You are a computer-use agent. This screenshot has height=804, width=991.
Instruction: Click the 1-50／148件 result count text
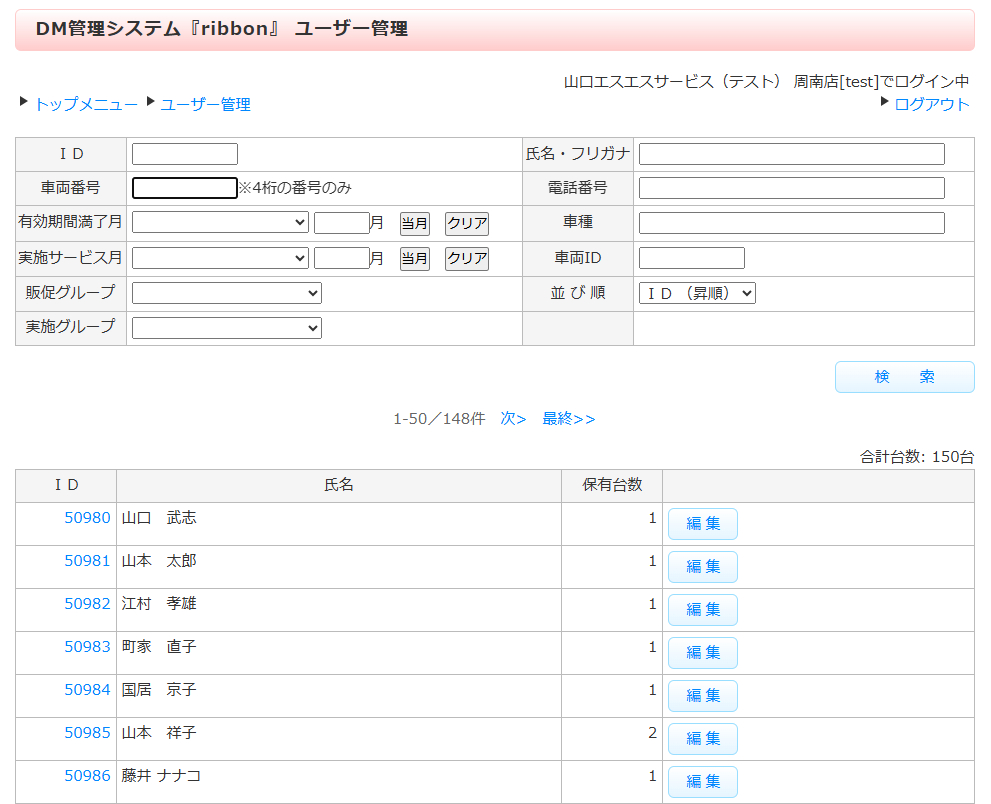click(x=439, y=419)
